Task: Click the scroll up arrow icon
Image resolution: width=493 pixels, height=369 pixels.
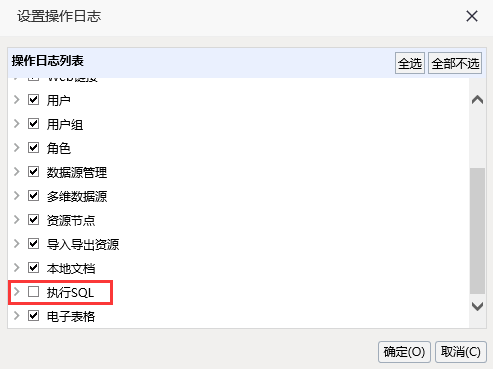Action: click(477, 100)
